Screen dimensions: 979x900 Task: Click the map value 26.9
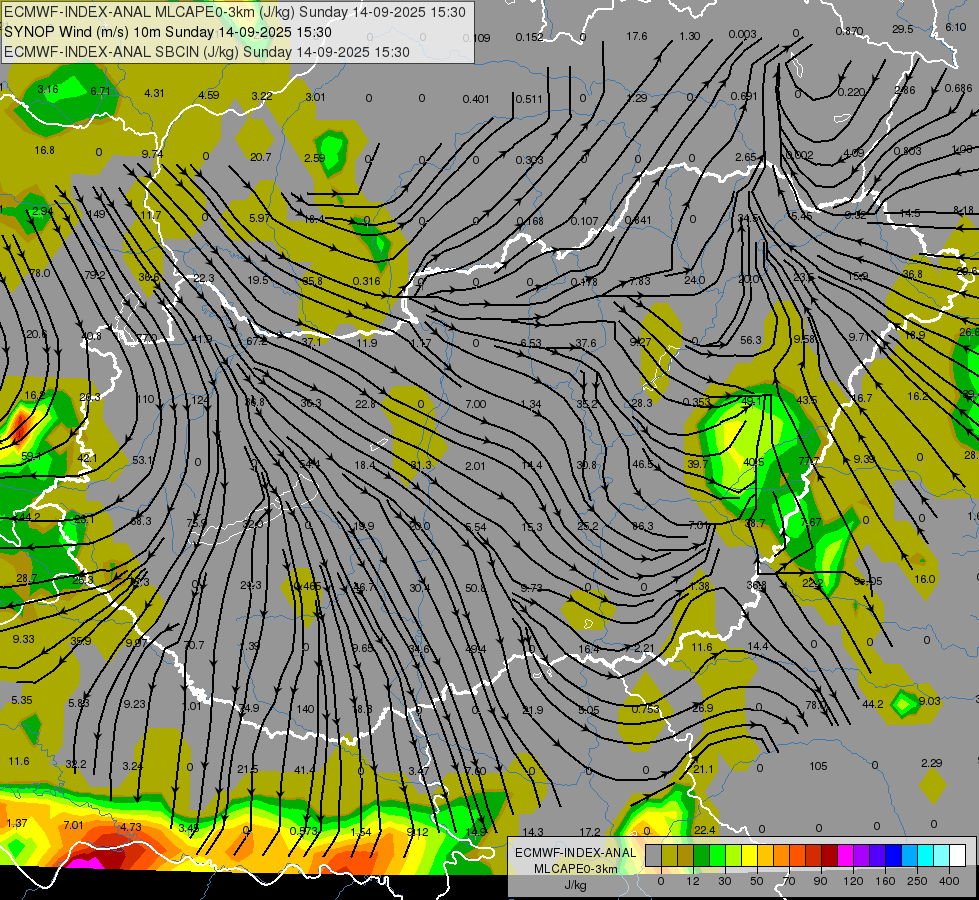point(702,708)
